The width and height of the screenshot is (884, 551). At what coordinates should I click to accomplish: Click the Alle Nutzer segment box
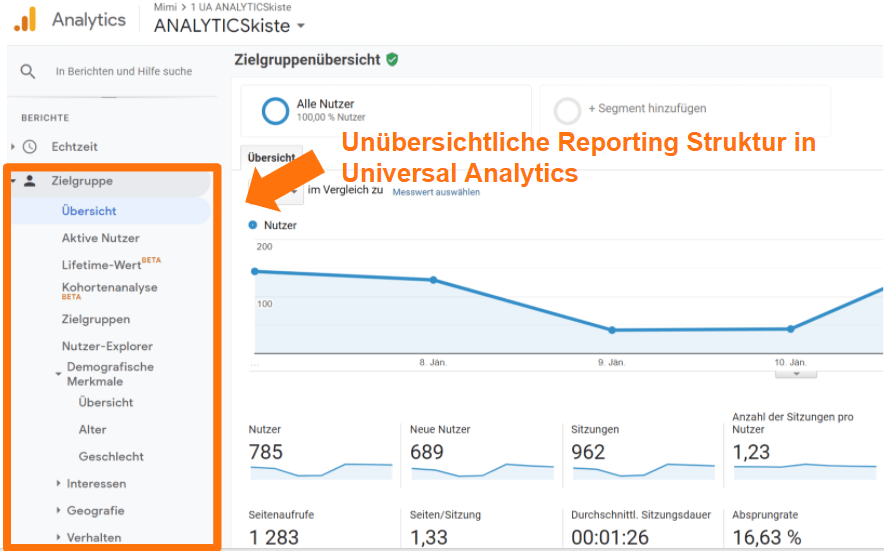pyautogui.click(x=386, y=111)
